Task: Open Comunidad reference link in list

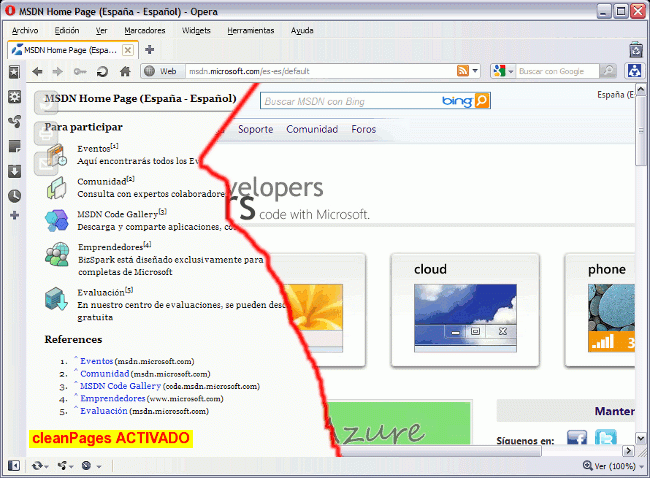Action: tap(104, 374)
